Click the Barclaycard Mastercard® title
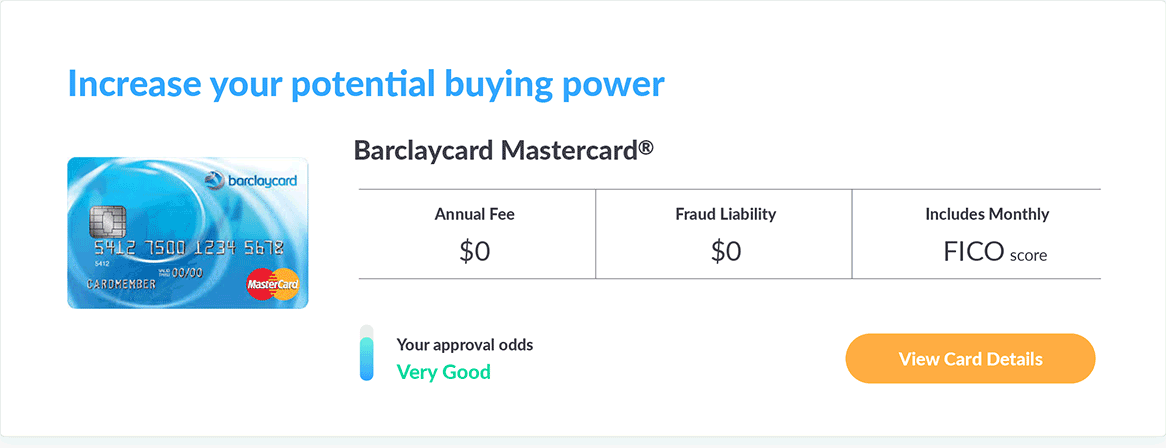The height and width of the screenshot is (448, 1166). pos(503,150)
